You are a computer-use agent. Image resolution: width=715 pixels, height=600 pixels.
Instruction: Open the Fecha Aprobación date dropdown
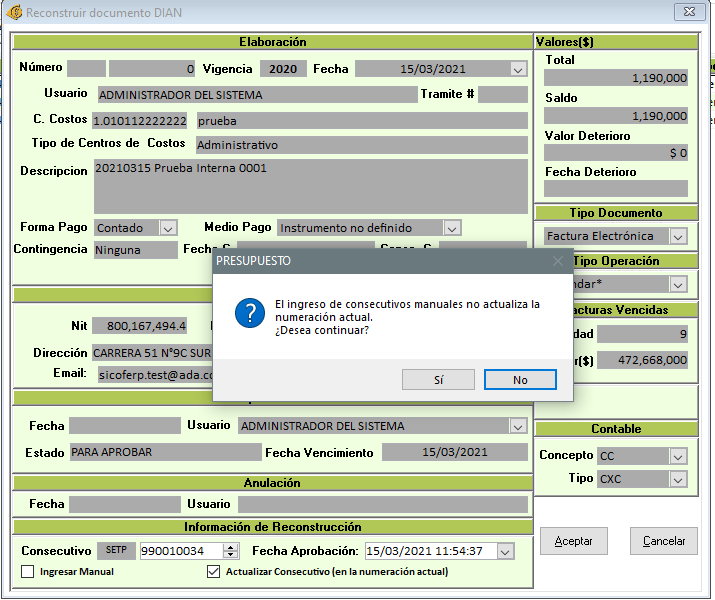504,551
